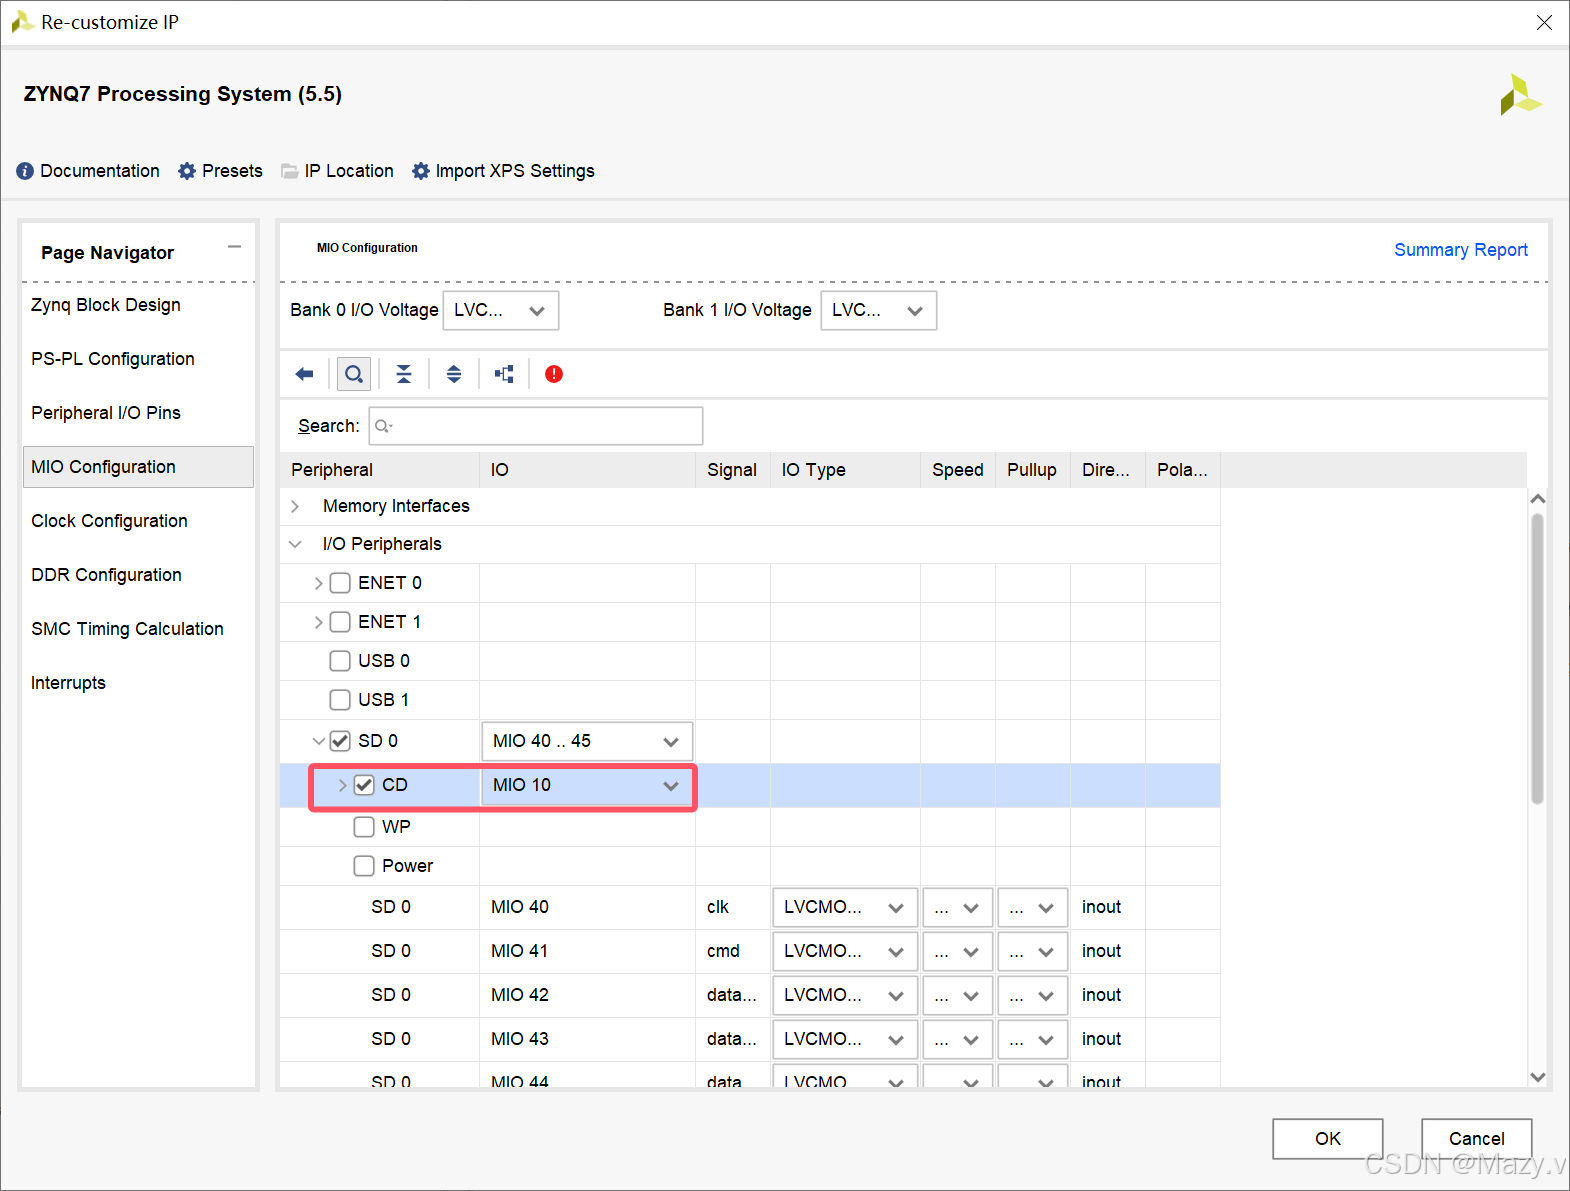1570x1191 pixels.
Task: Close the Re-customize IP dialog
Action: coord(1544,22)
